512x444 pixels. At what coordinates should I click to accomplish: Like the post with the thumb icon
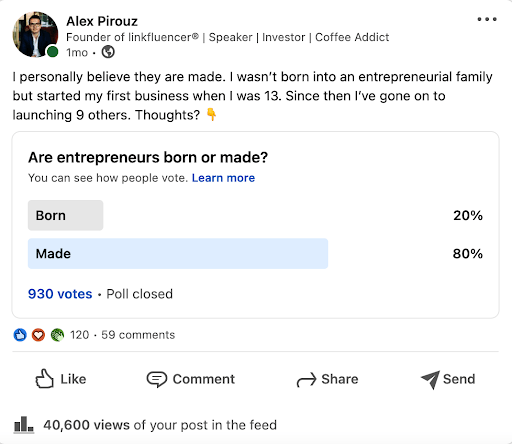[61, 379]
